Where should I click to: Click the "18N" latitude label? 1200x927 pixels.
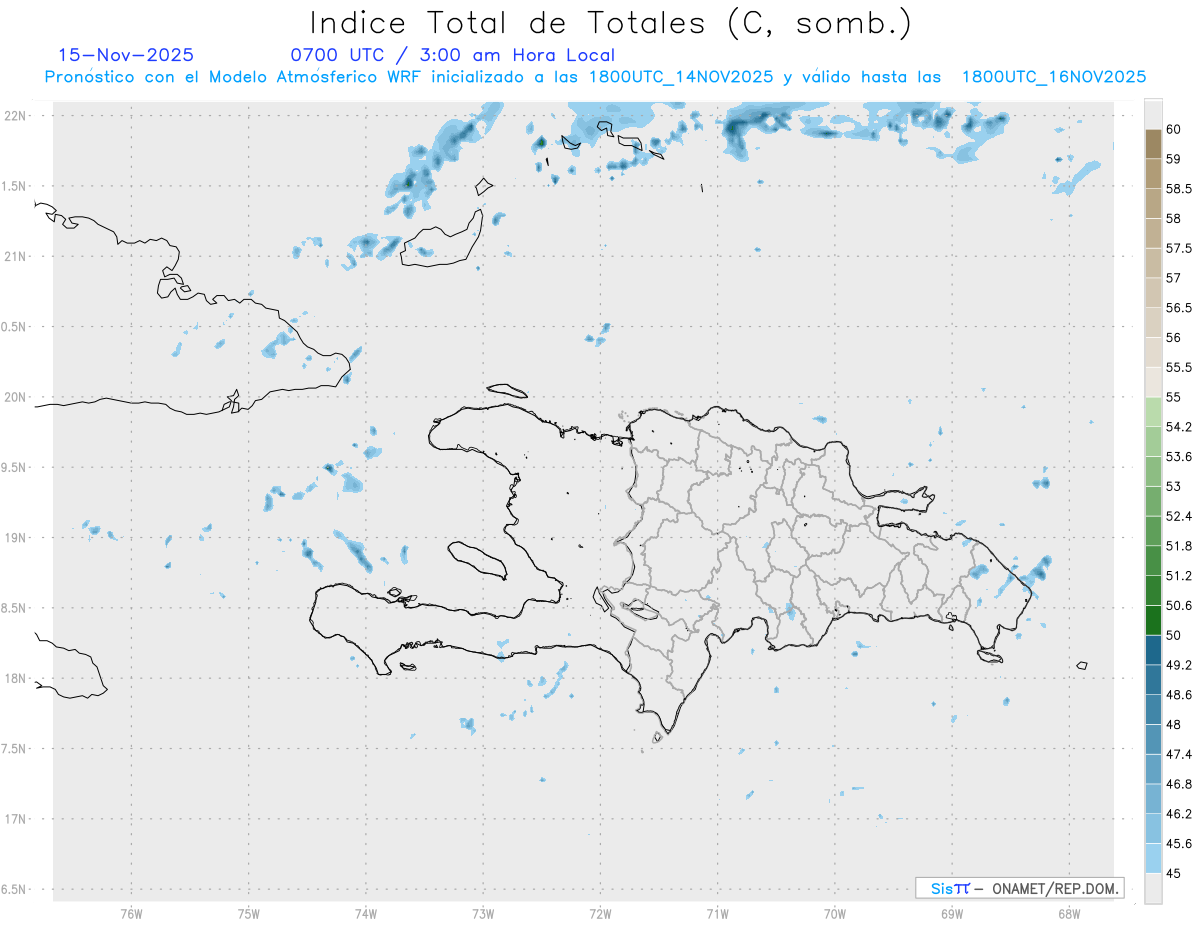coord(17,678)
